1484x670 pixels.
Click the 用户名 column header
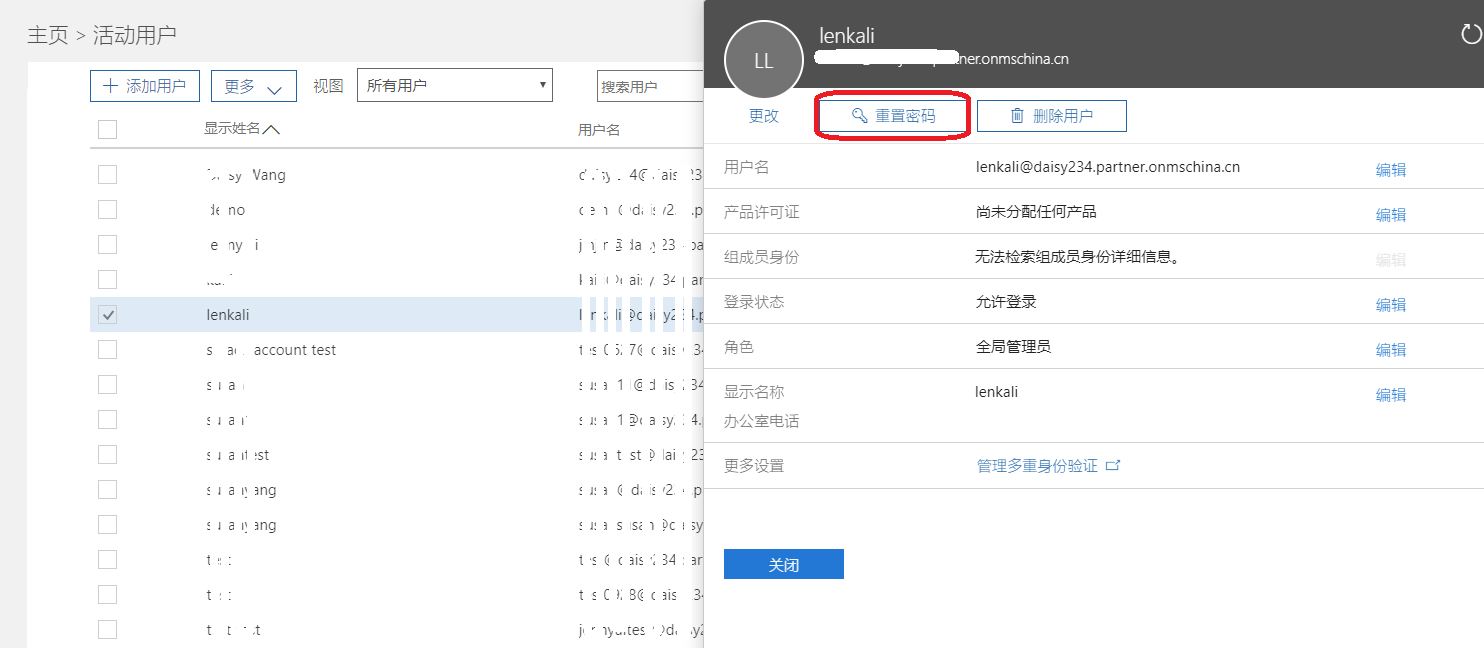(x=599, y=130)
